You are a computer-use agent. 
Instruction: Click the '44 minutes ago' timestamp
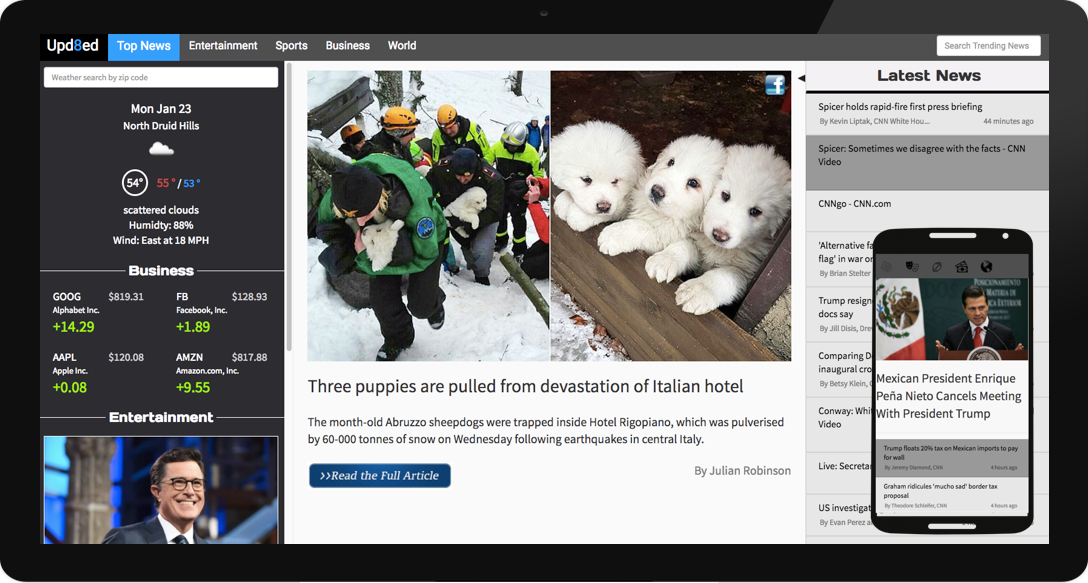point(1008,121)
